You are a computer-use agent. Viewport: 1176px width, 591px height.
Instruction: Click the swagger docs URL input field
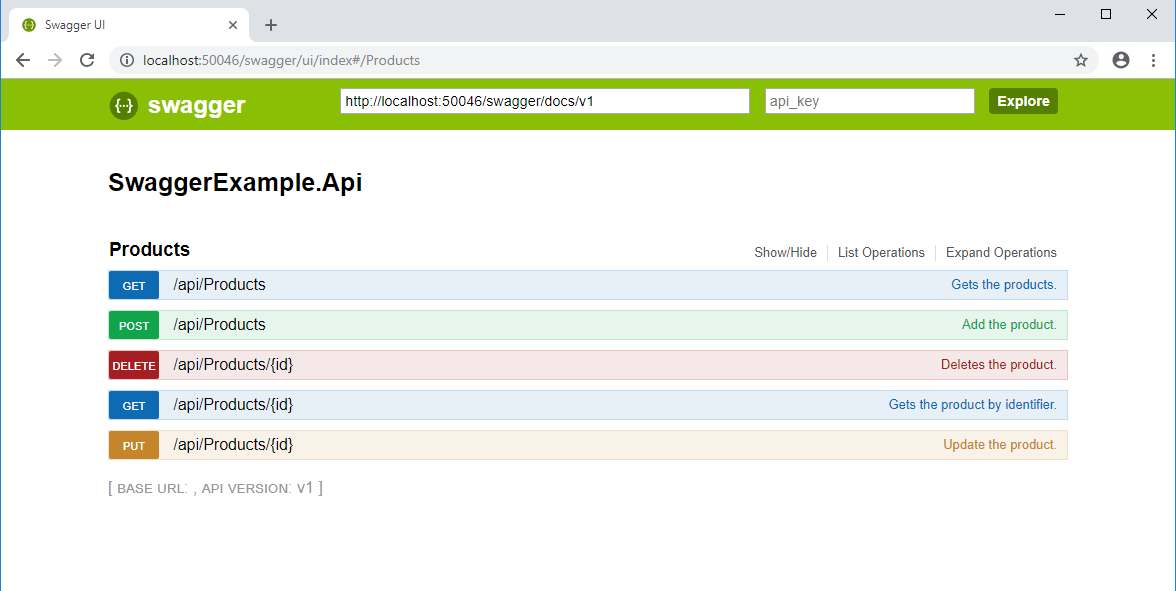[x=544, y=101]
